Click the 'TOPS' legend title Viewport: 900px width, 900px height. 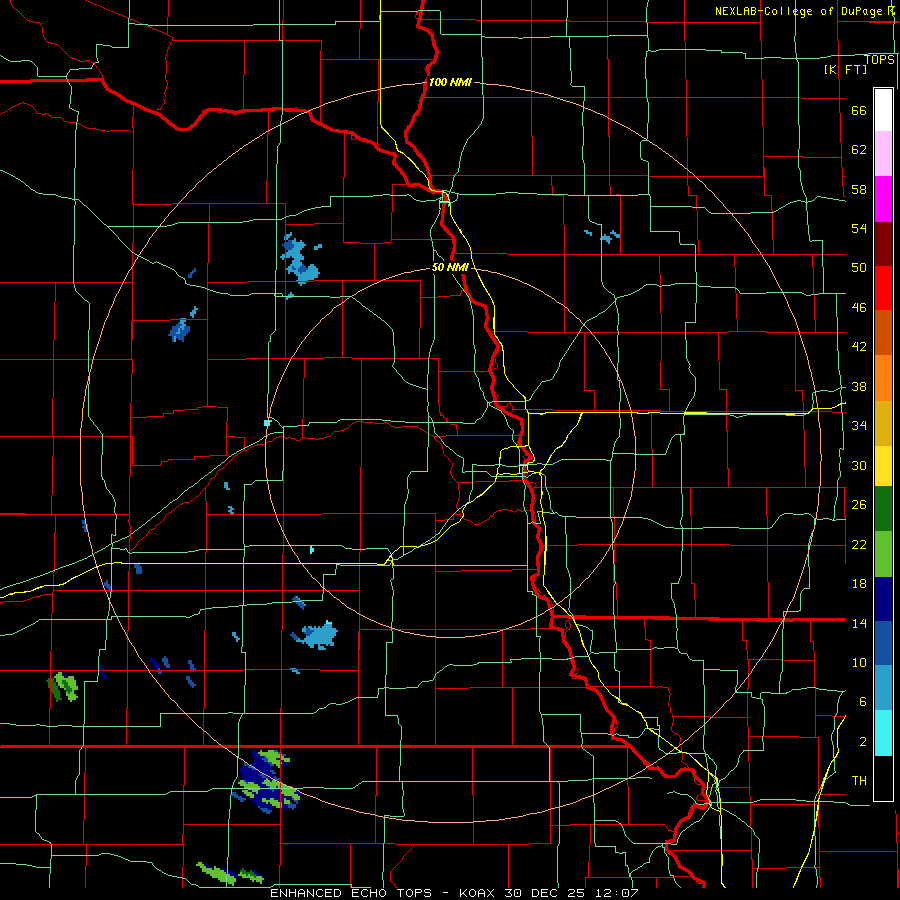point(879,60)
